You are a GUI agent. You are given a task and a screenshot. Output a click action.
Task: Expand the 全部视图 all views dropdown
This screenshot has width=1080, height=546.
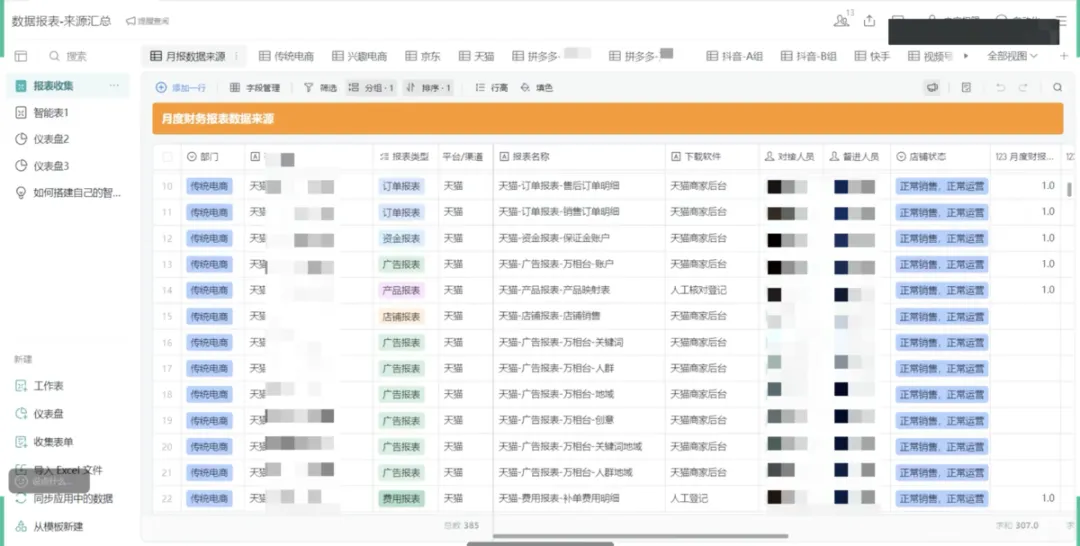tap(1012, 56)
